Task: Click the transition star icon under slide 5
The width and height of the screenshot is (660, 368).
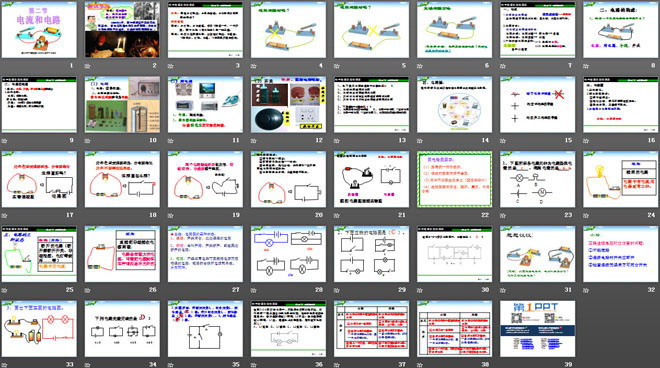Action: [x=337, y=66]
